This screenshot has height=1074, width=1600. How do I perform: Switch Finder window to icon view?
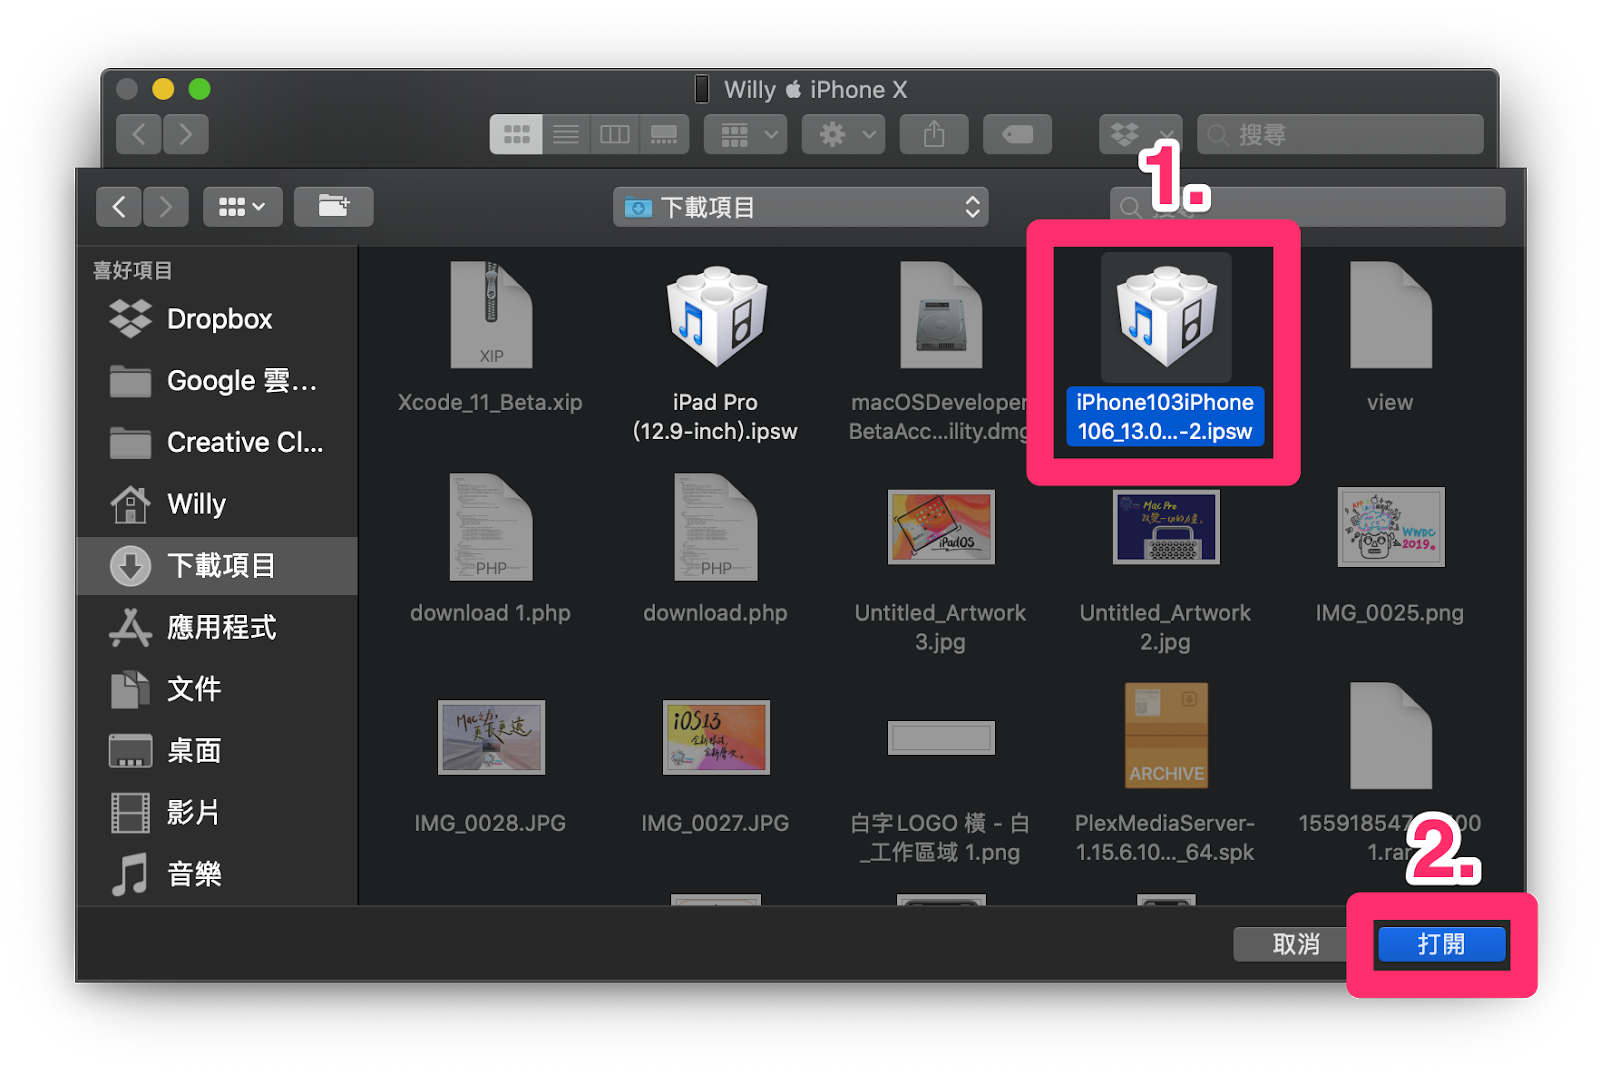[x=516, y=134]
